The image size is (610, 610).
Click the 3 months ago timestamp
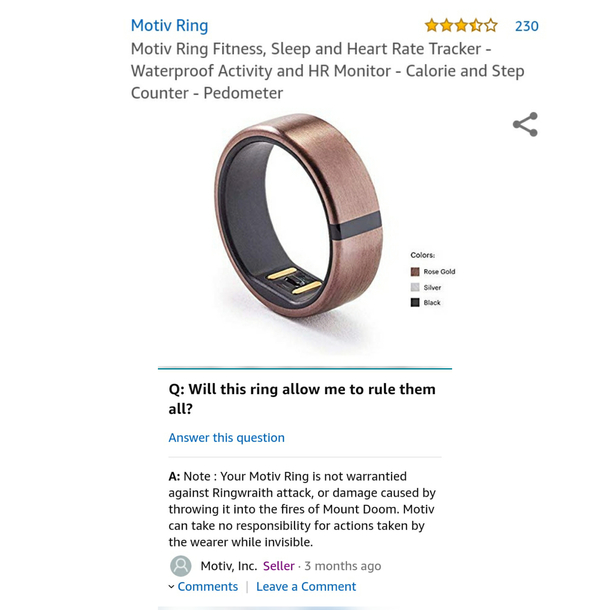tap(343, 566)
